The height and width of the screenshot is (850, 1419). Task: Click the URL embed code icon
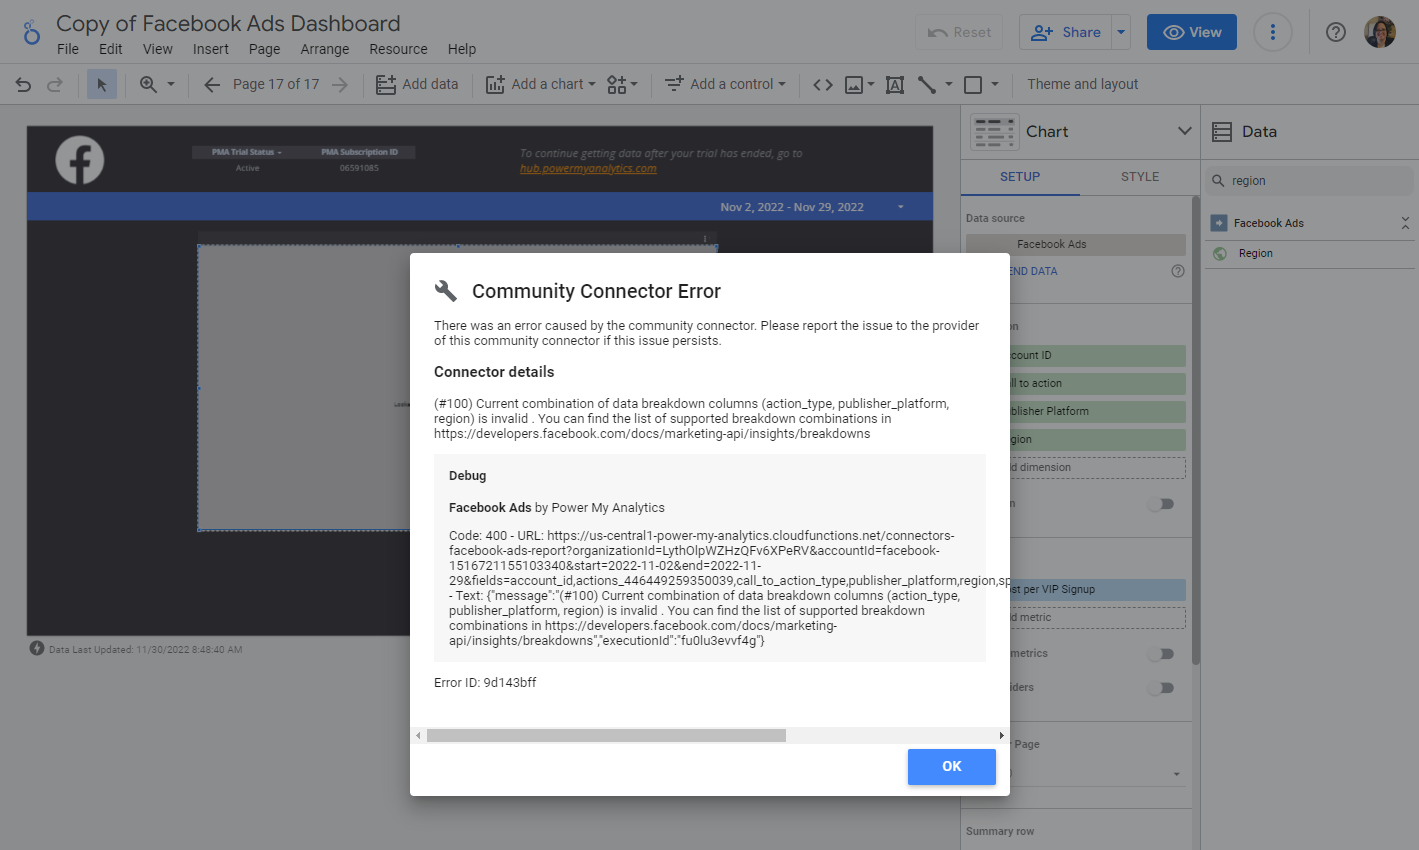(x=823, y=85)
